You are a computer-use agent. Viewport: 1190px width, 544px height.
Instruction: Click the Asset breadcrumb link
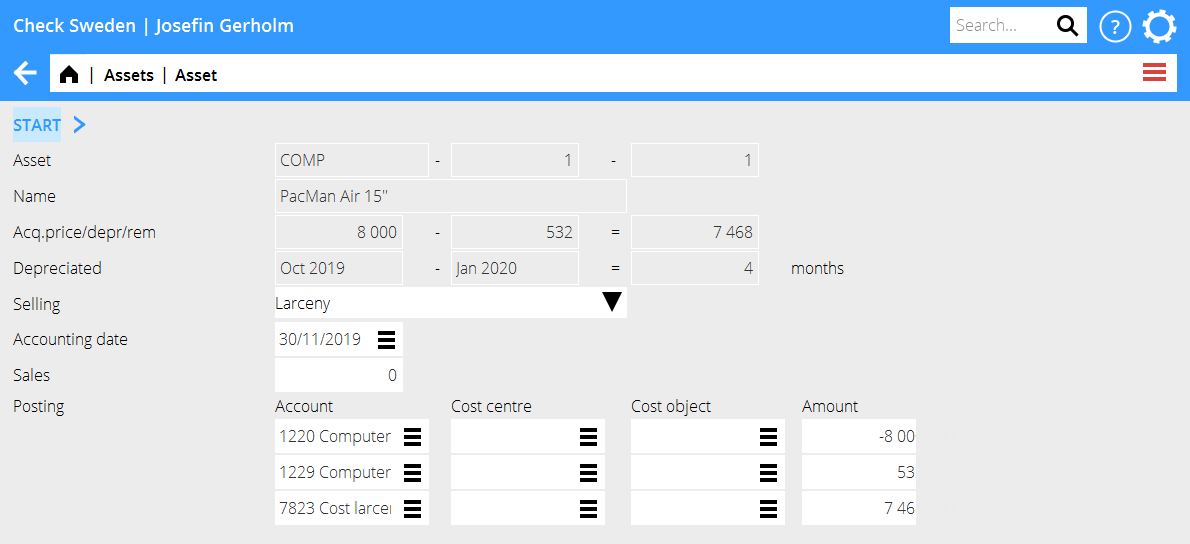196,75
